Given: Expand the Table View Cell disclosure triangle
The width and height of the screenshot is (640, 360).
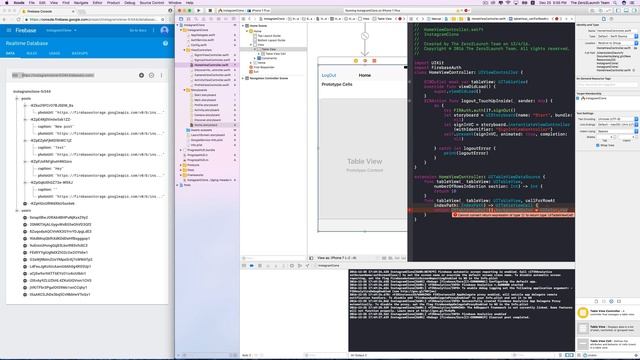Looking at the screenshot, I should pos(259,53).
